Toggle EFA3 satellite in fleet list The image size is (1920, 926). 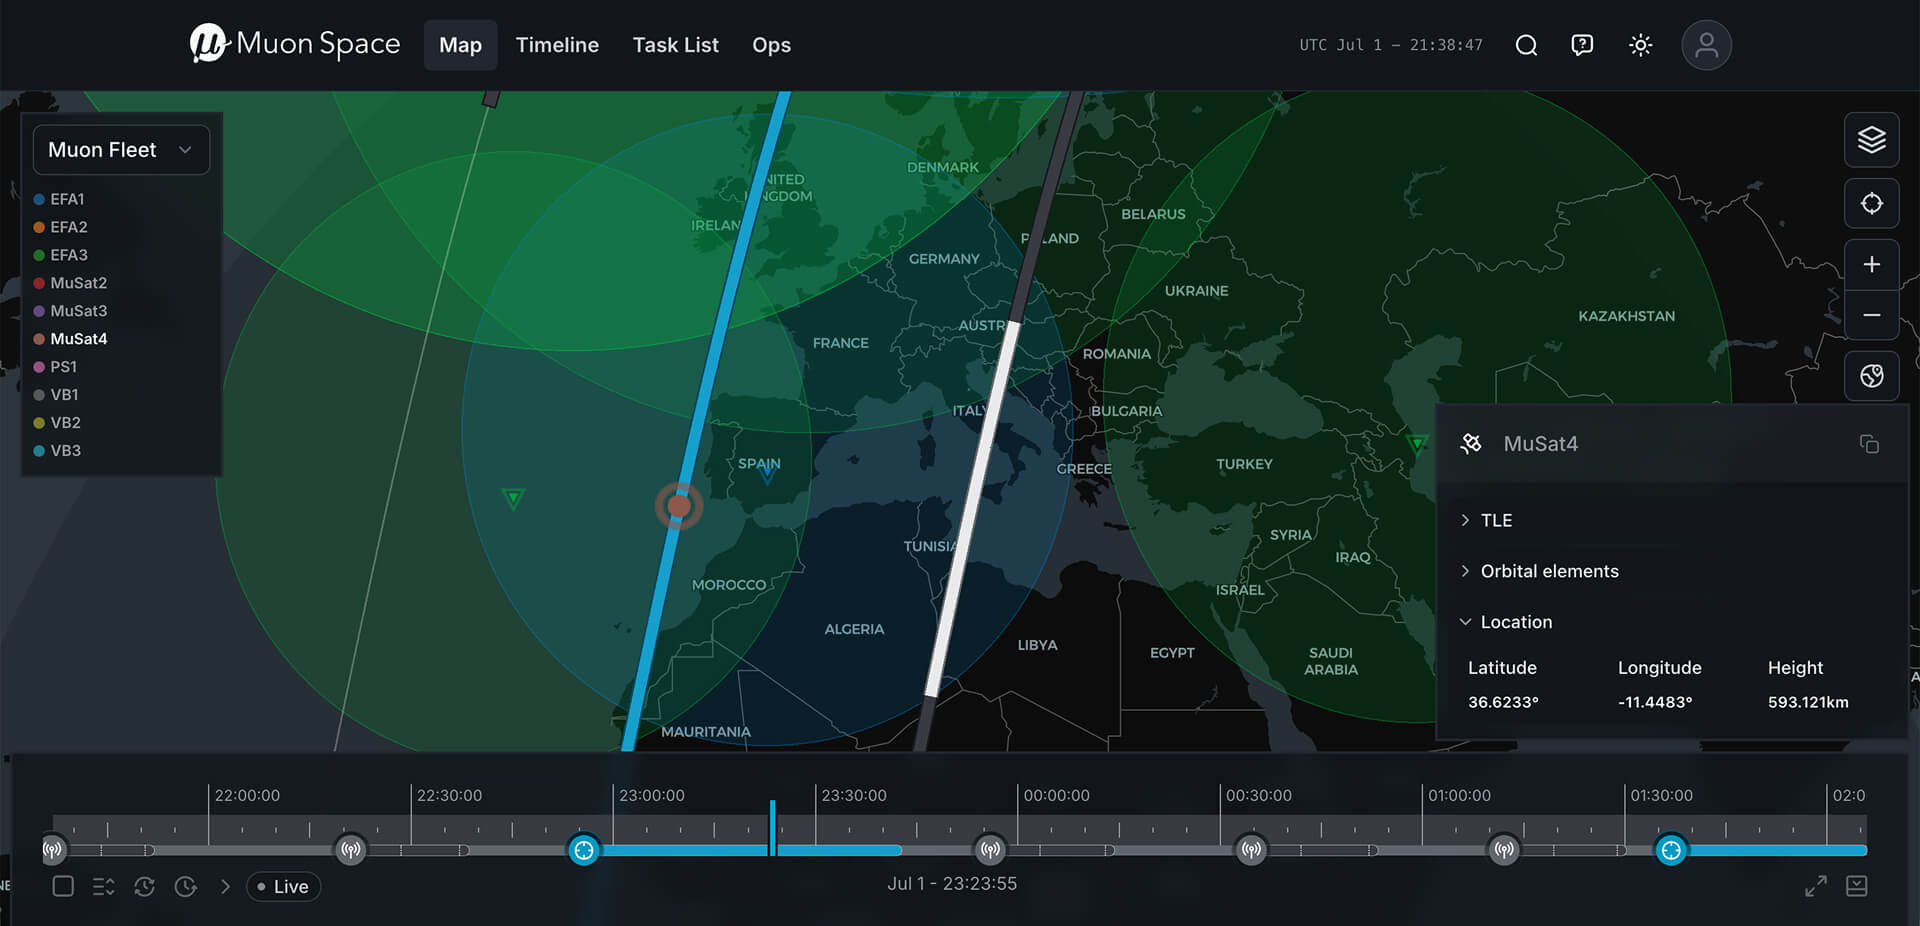(x=61, y=255)
